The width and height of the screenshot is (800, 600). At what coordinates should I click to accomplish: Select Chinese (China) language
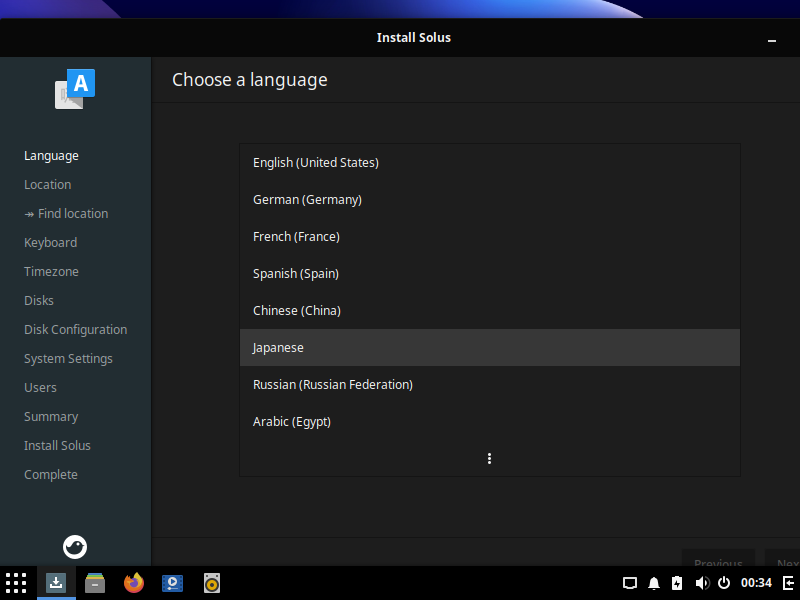coord(490,311)
